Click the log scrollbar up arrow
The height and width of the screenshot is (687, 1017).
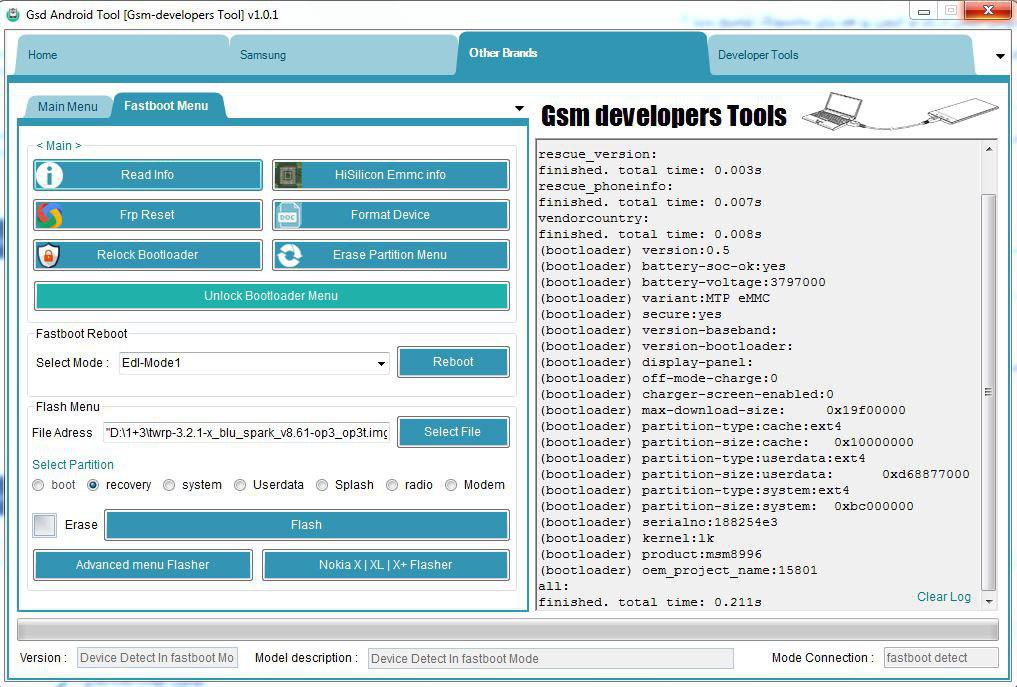[988, 149]
